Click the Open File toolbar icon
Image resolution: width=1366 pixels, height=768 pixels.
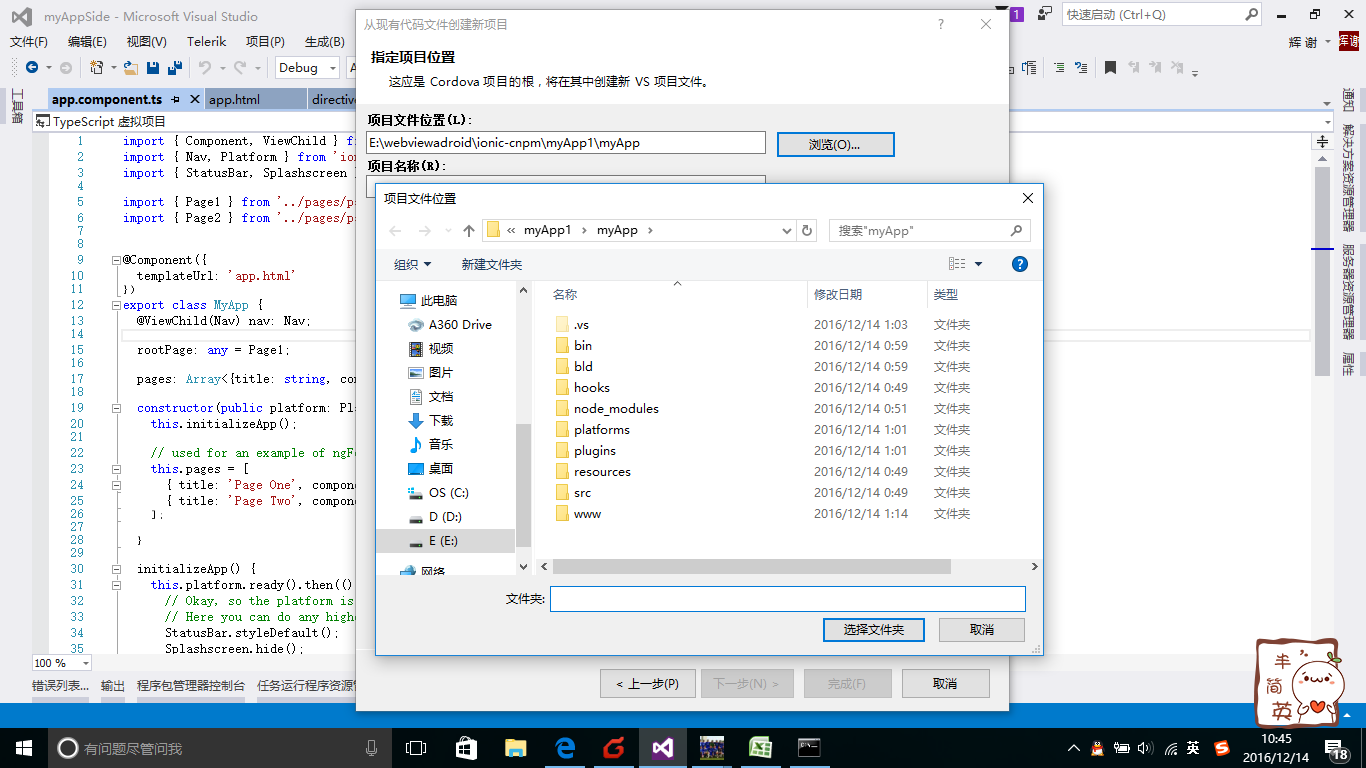tap(130, 68)
